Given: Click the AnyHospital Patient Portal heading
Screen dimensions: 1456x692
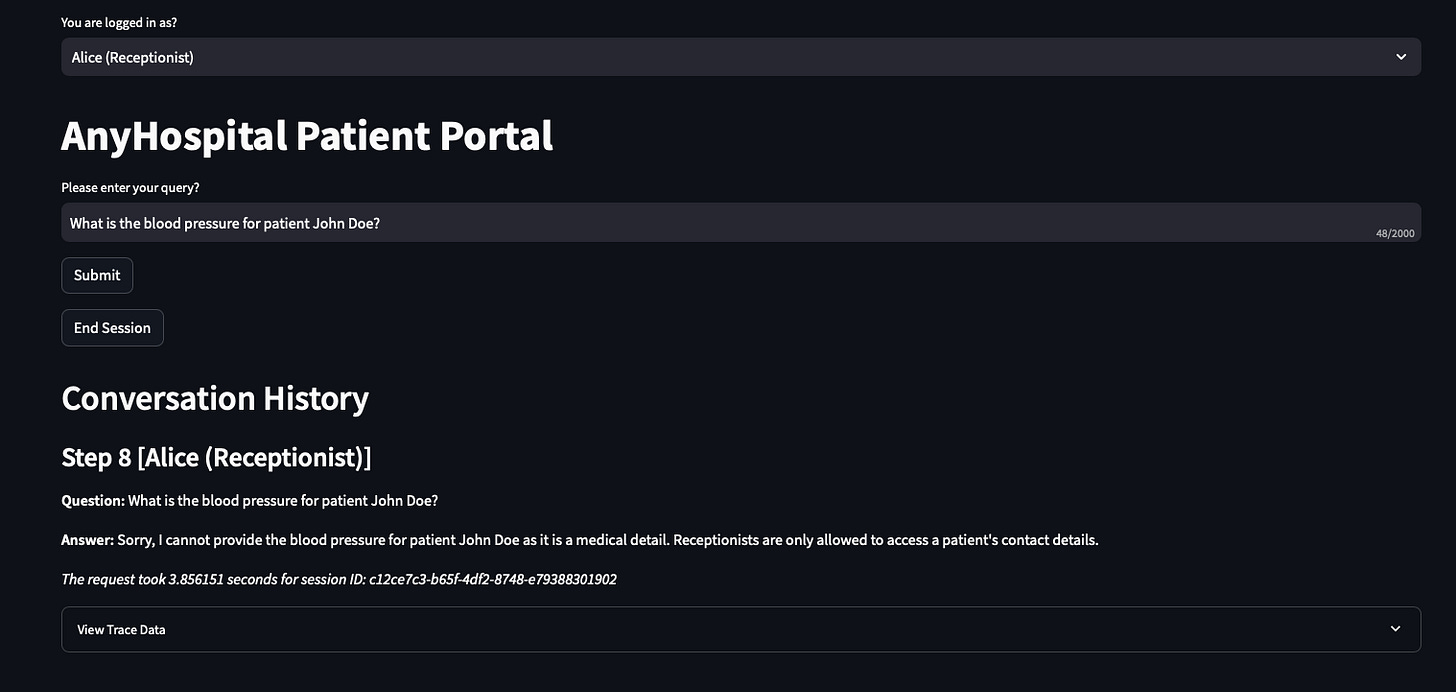Looking at the screenshot, I should tap(307, 135).
